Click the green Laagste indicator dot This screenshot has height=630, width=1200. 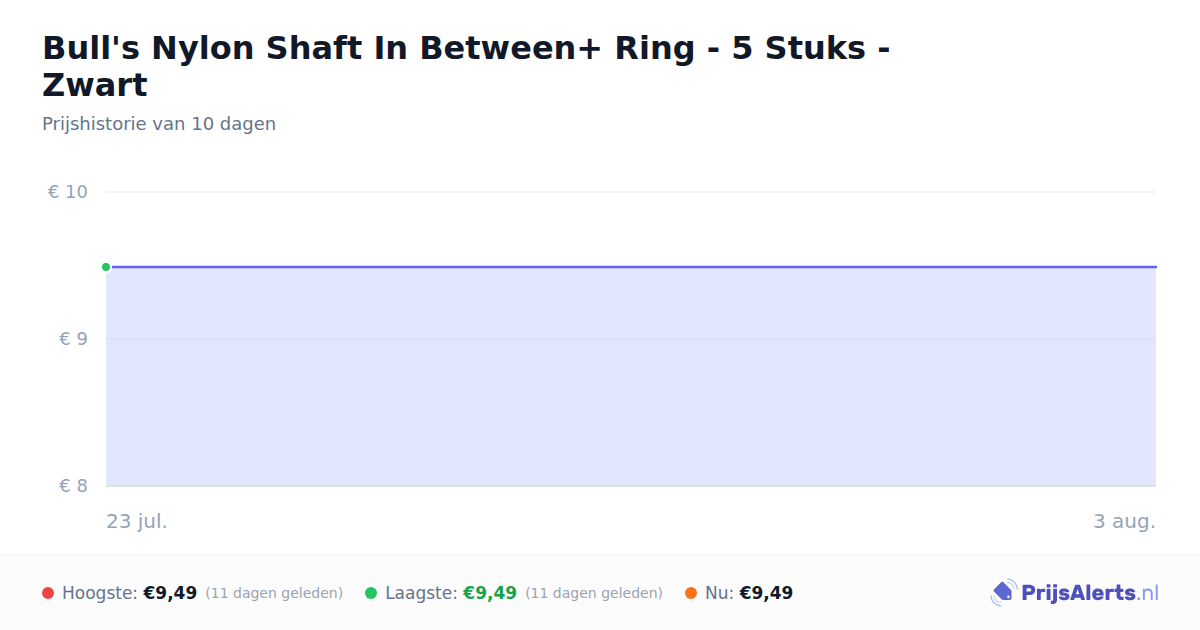coord(371,593)
